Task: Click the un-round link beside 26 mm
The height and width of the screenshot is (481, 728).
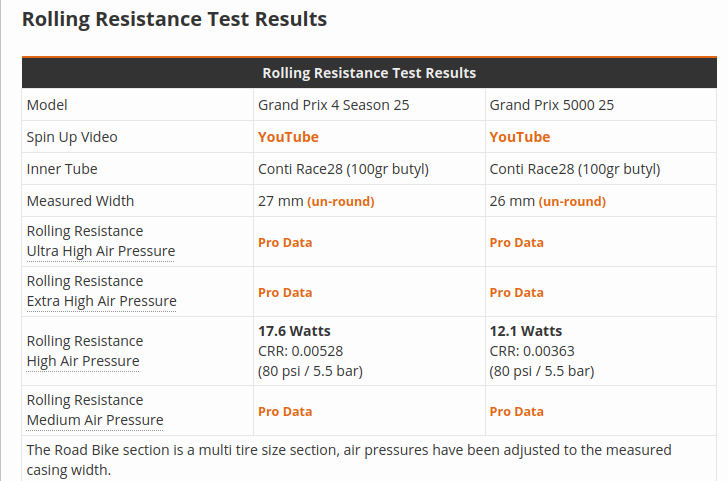Action: pyautogui.click(x=572, y=202)
